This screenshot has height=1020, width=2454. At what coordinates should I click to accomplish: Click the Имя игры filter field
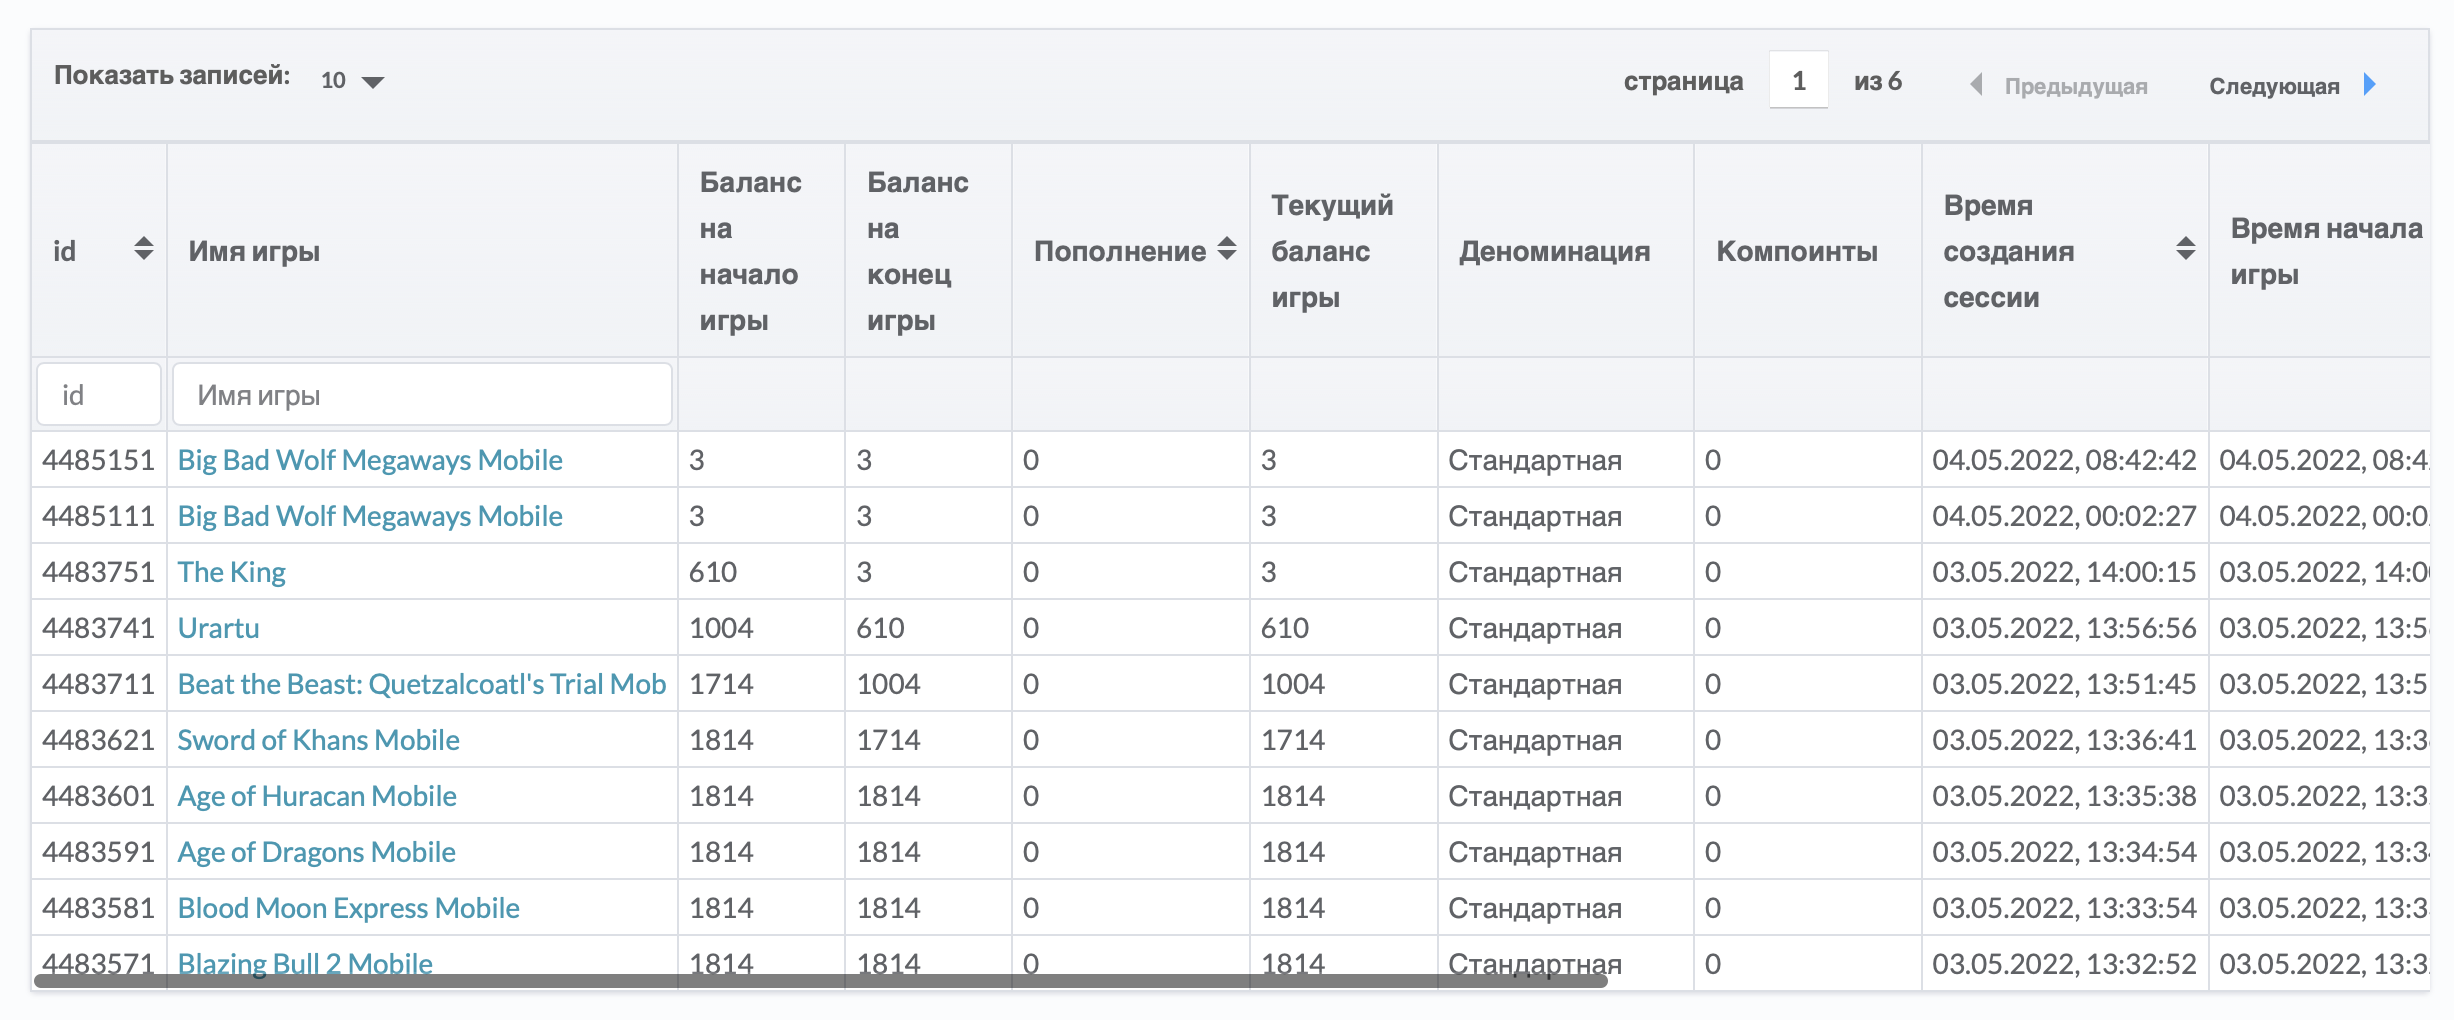[x=421, y=395]
